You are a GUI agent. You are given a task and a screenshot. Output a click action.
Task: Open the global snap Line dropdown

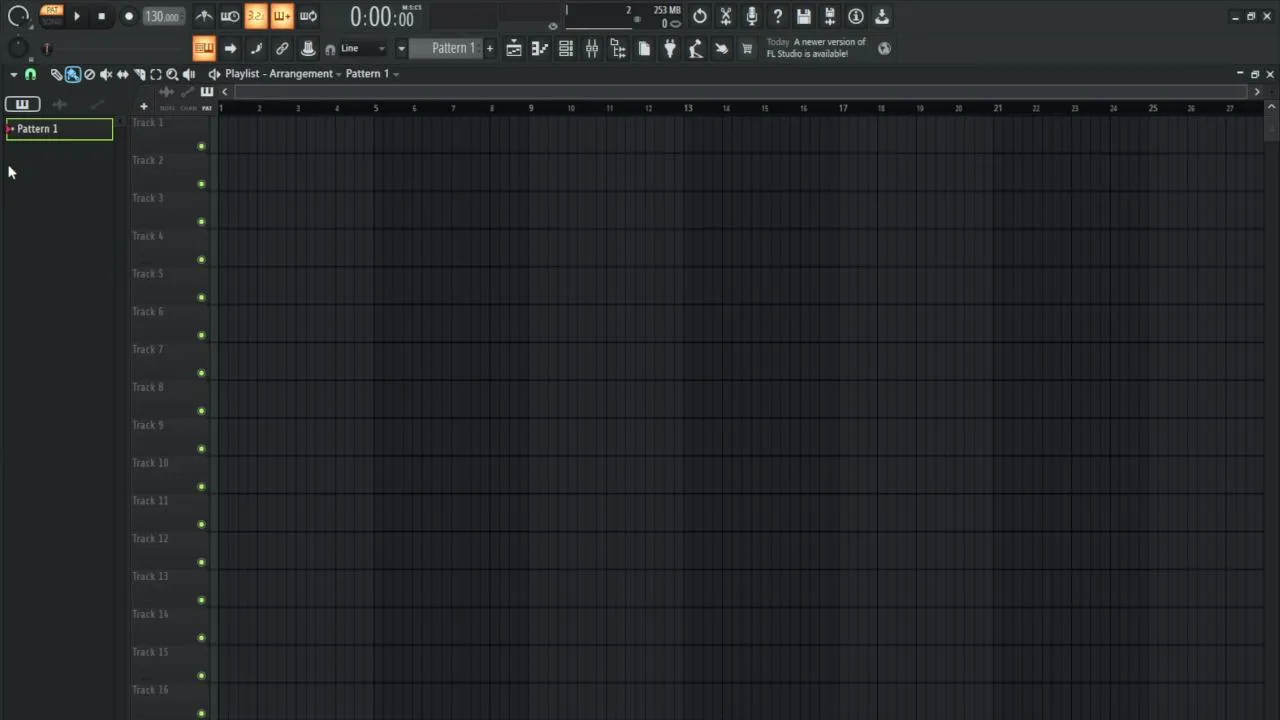pos(362,48)
